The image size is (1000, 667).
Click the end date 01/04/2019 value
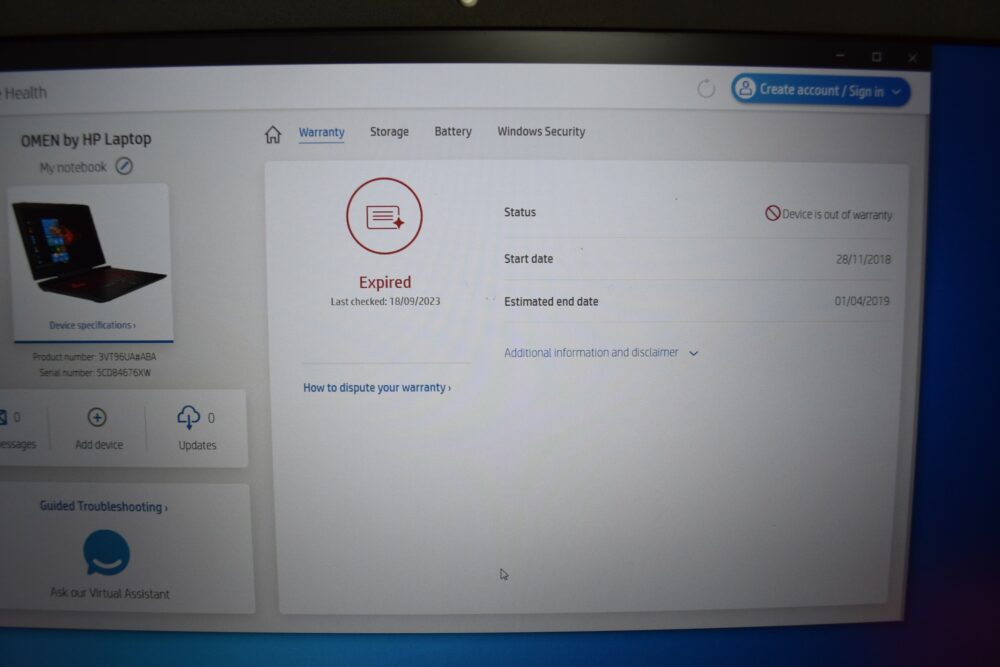[862, 301]
